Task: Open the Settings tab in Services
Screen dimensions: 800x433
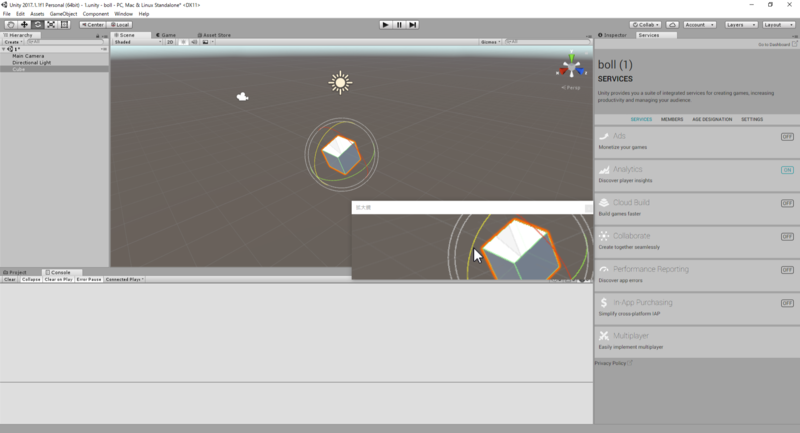Action: point(752,119)
